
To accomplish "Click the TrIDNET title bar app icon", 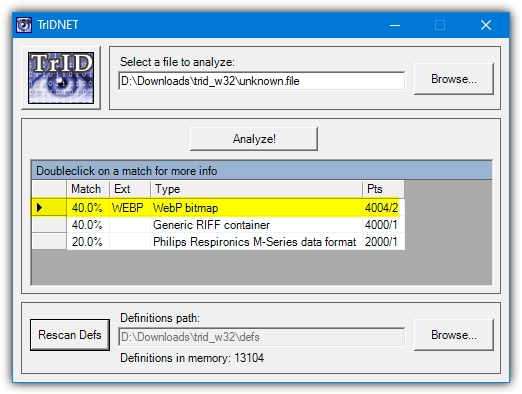I will 24,25.
